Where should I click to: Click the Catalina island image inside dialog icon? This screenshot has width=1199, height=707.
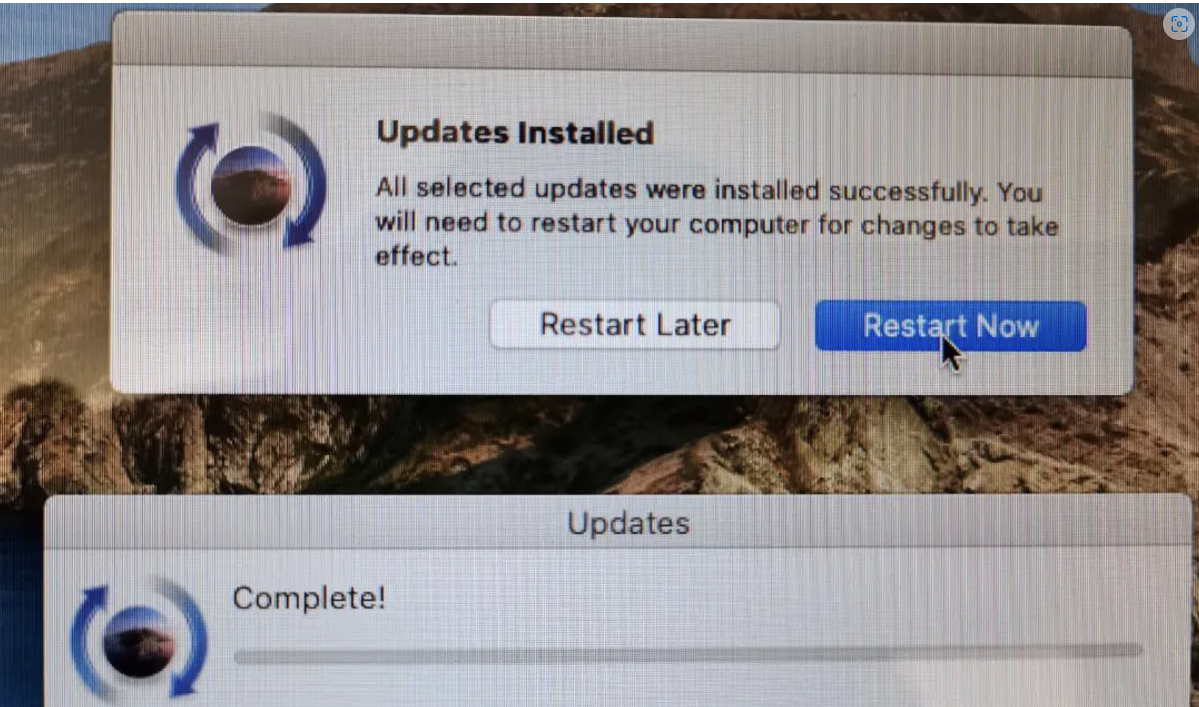pyautogui.click(x=251, y=185)
